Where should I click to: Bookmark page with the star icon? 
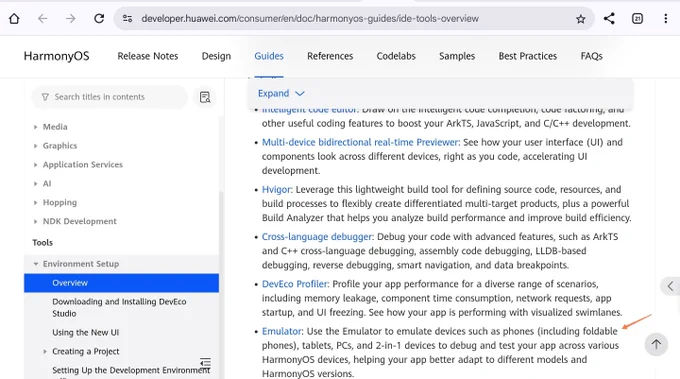(581, 19)
